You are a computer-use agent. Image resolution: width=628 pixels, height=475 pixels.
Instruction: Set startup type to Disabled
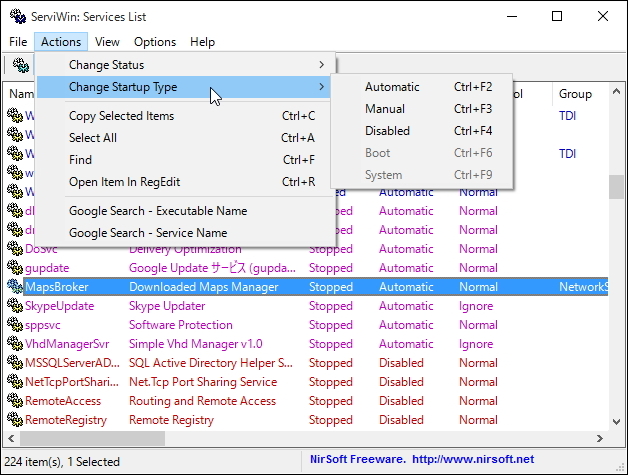click(422, 131)
